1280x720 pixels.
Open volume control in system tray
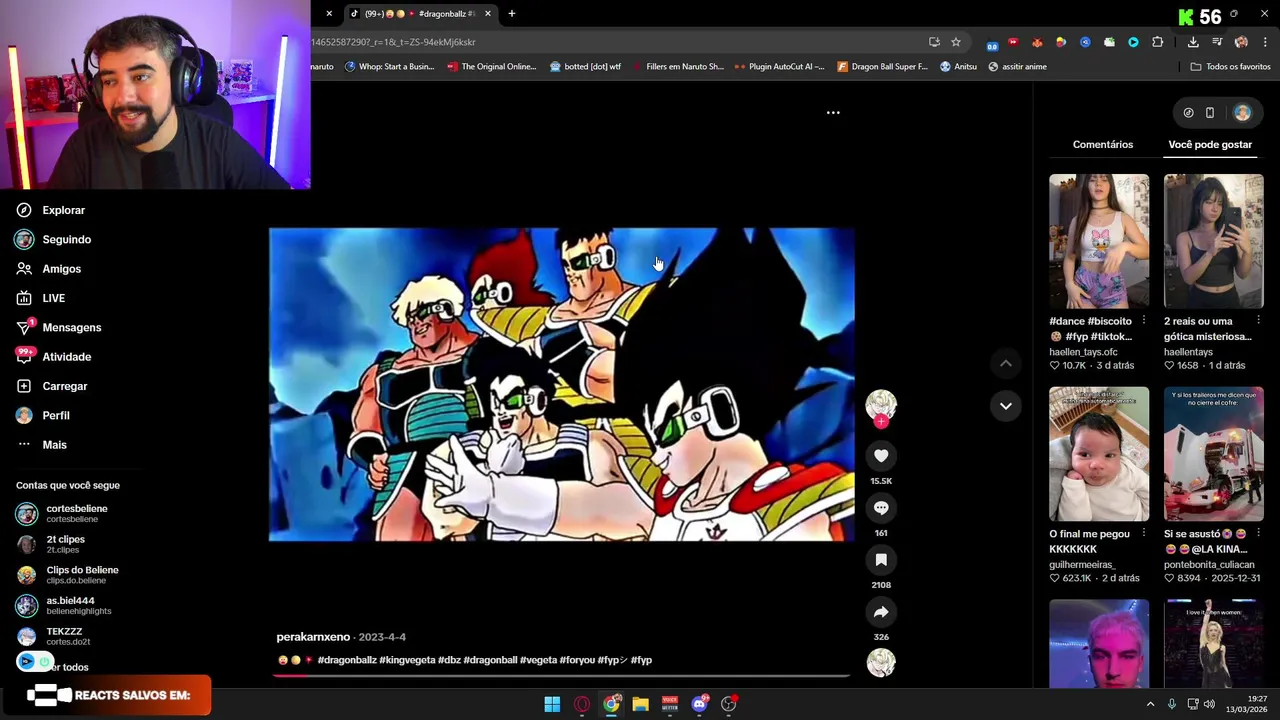(x=1208, y=704)
